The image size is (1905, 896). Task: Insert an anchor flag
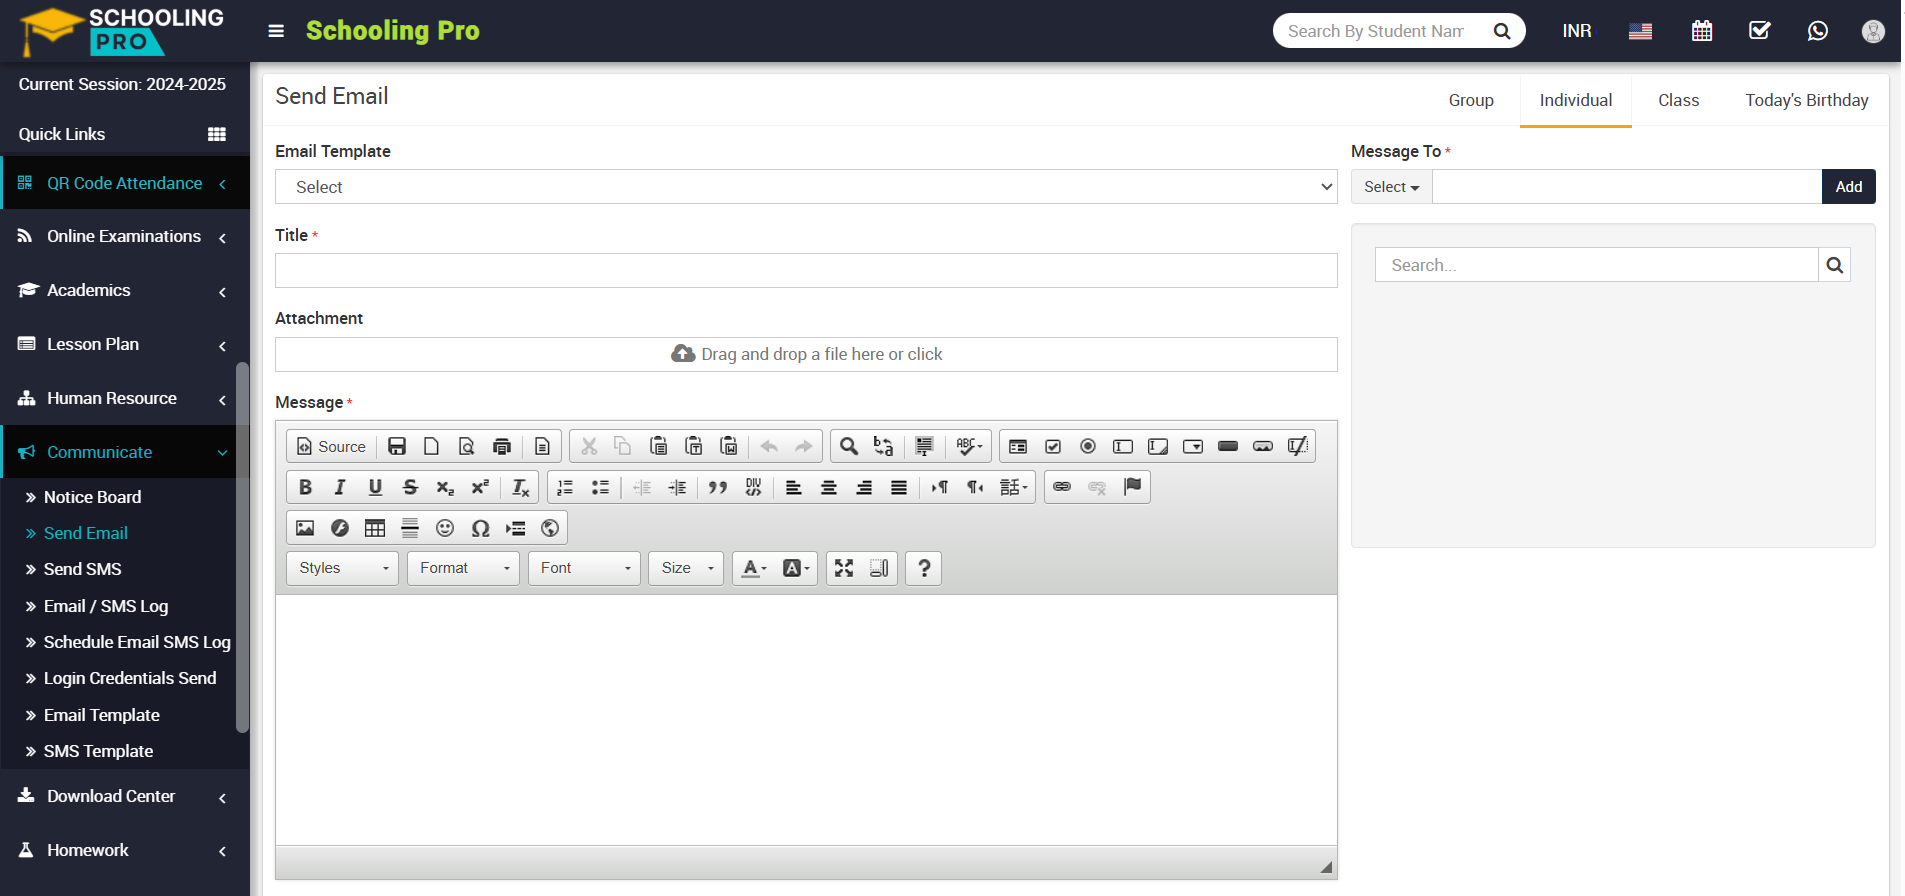1132,487
